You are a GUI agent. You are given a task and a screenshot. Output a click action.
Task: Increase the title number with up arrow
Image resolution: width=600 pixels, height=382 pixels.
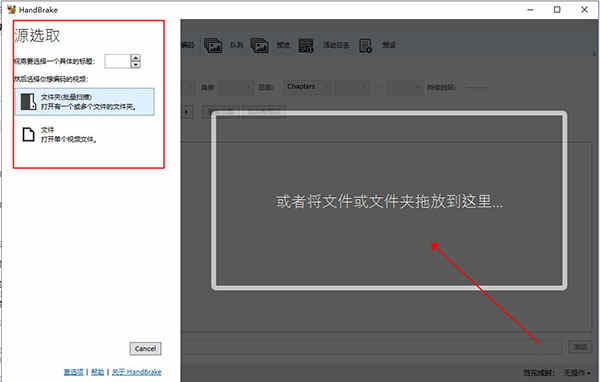[135, 58]
